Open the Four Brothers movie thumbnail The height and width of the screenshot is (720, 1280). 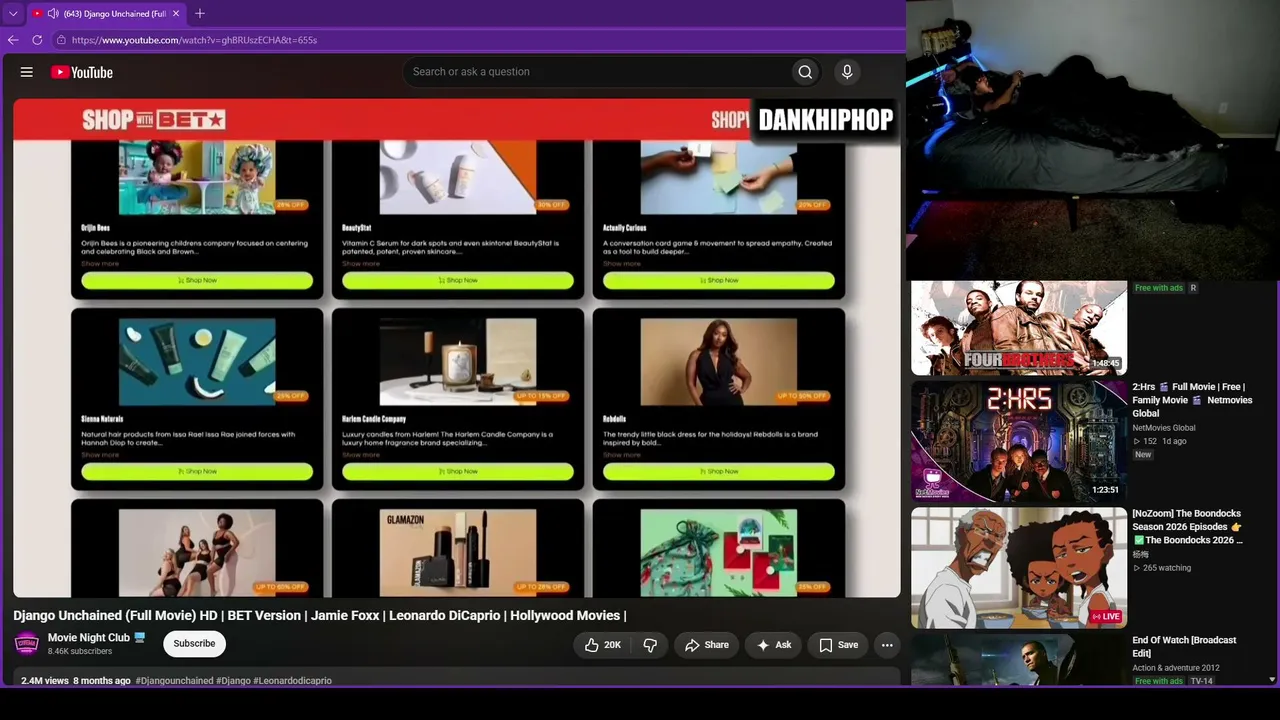[1019, 327]
